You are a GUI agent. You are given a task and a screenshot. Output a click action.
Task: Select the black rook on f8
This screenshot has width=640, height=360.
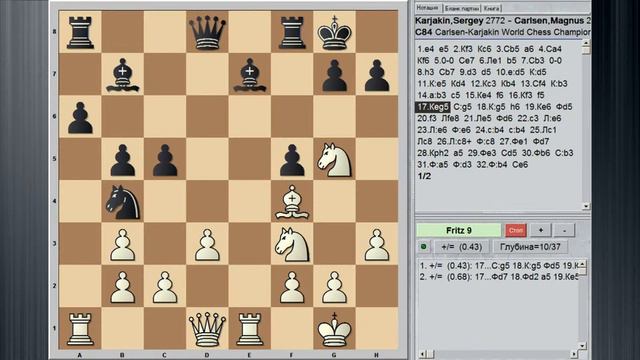(x=292, y=33)
